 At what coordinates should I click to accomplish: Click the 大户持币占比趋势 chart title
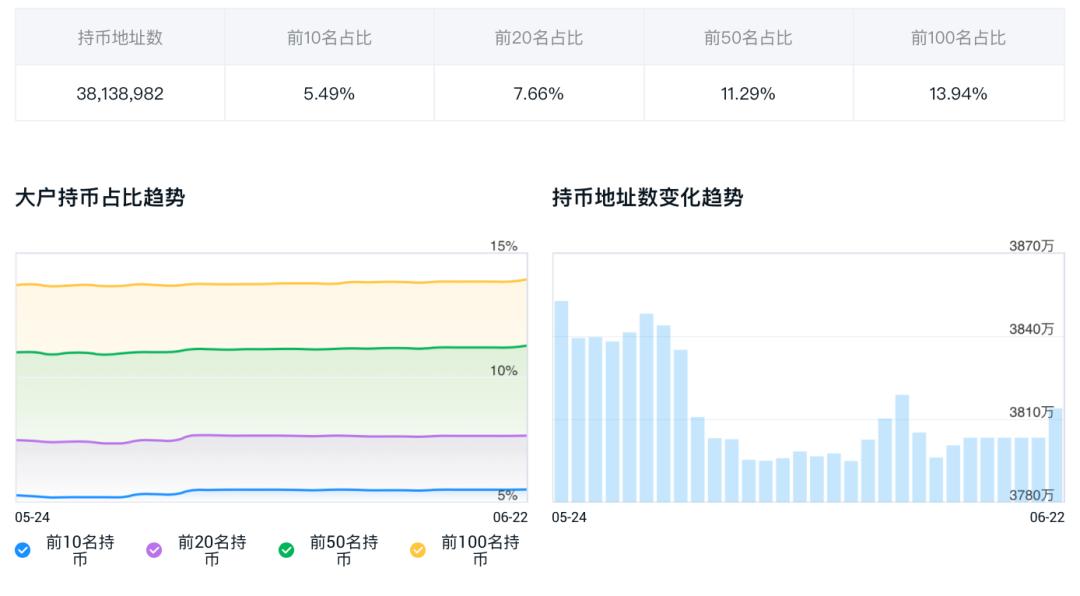100,198
